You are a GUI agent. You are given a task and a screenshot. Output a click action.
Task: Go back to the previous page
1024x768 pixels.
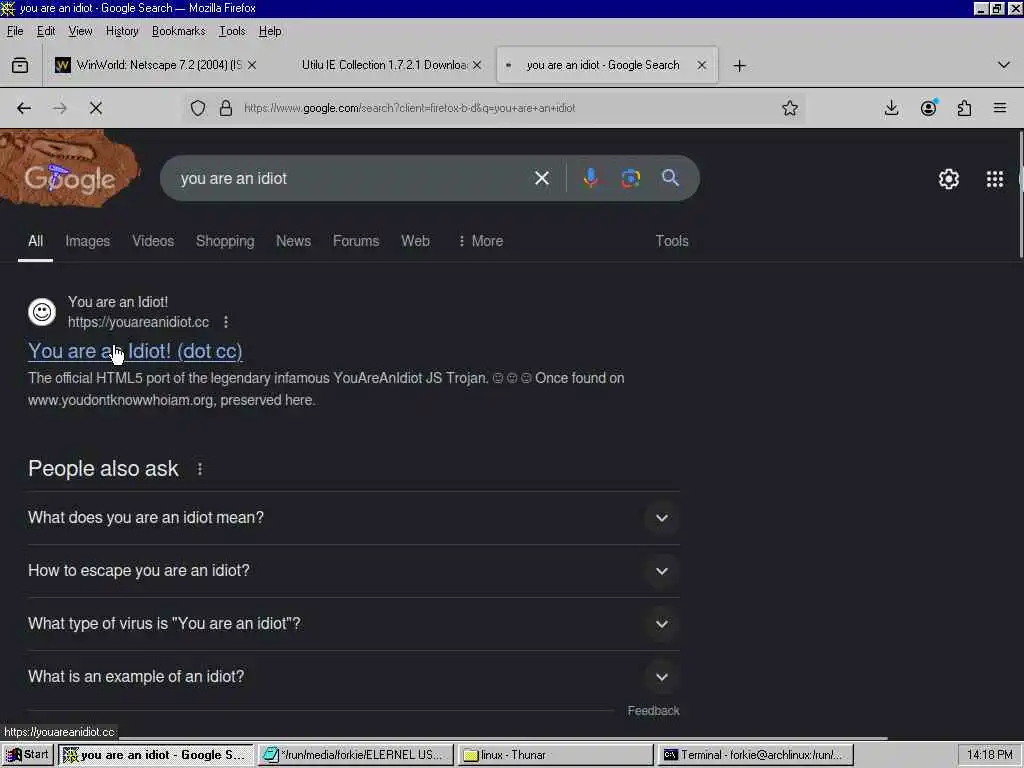coord(24,108)
